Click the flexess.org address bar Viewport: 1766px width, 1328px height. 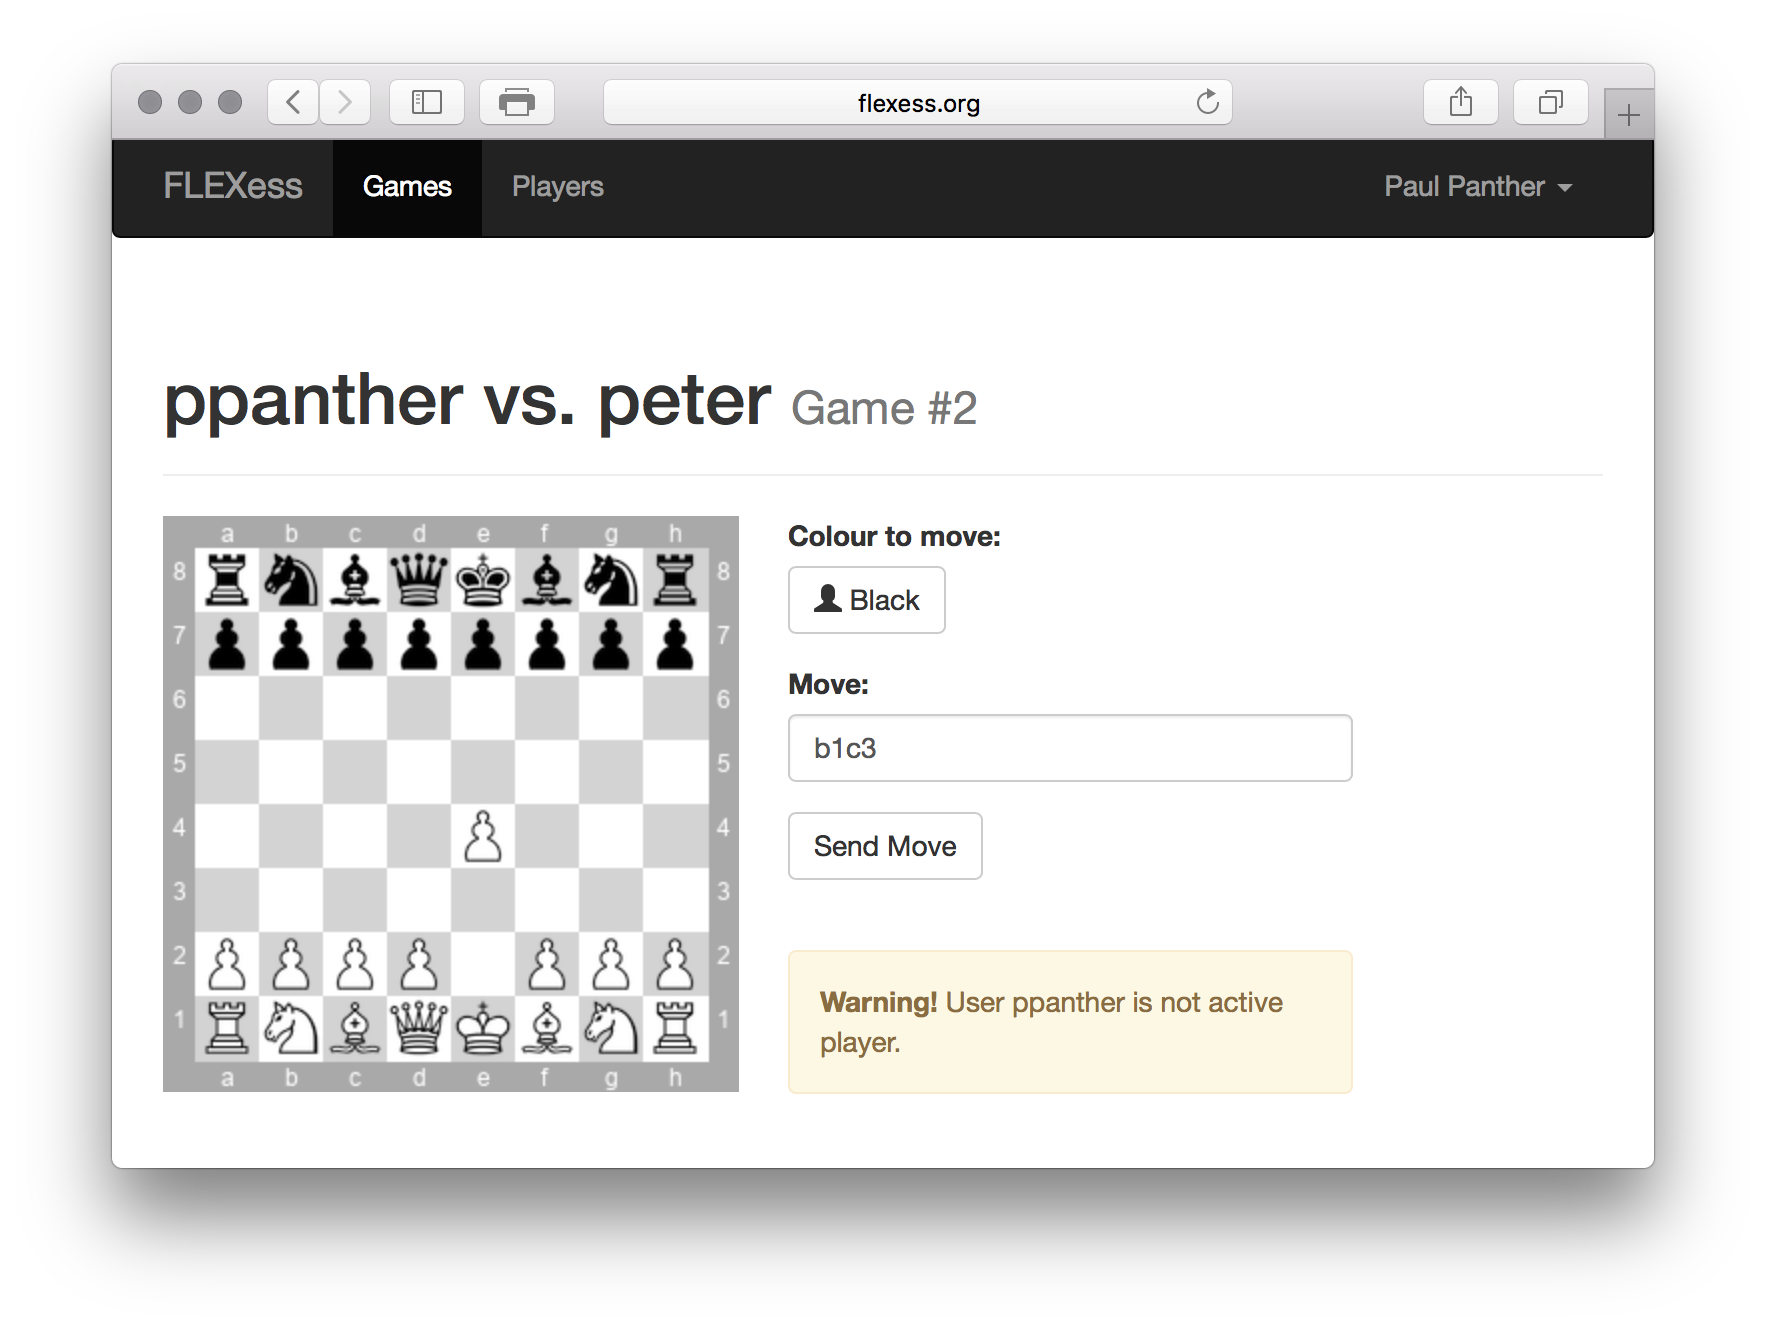[x=918, y=102]
